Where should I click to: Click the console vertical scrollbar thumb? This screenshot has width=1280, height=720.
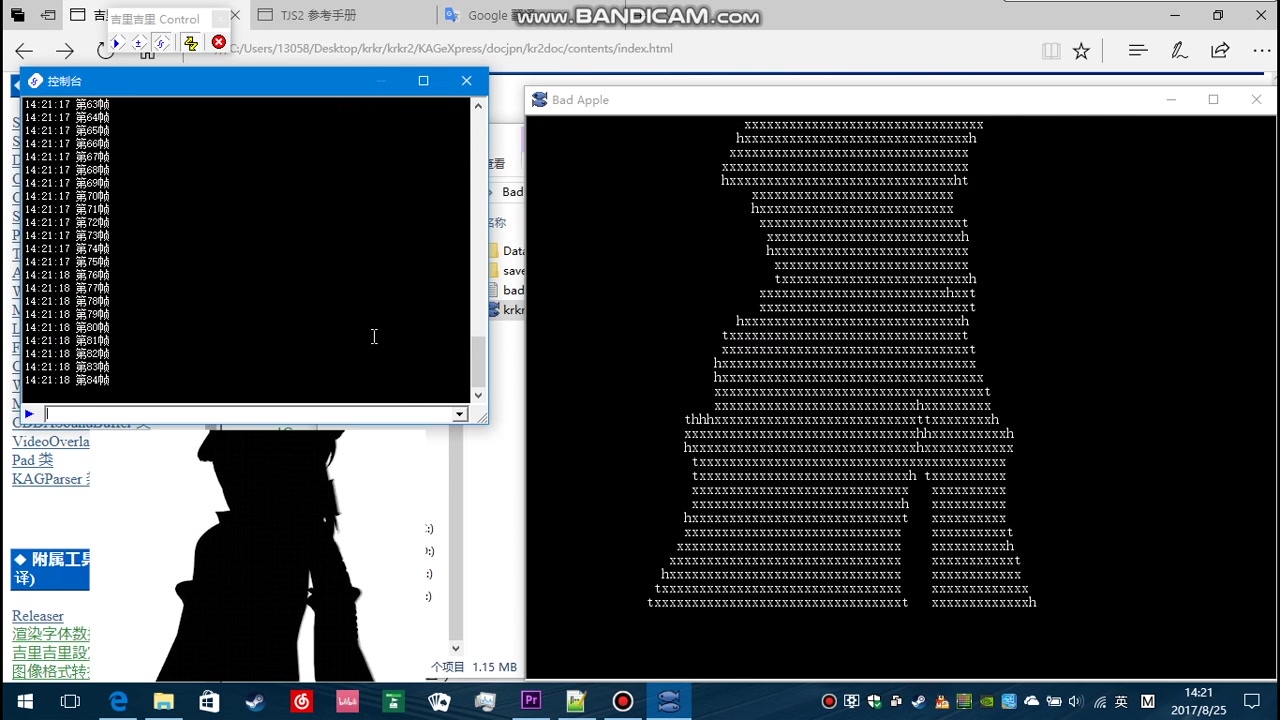pos(478,362)
